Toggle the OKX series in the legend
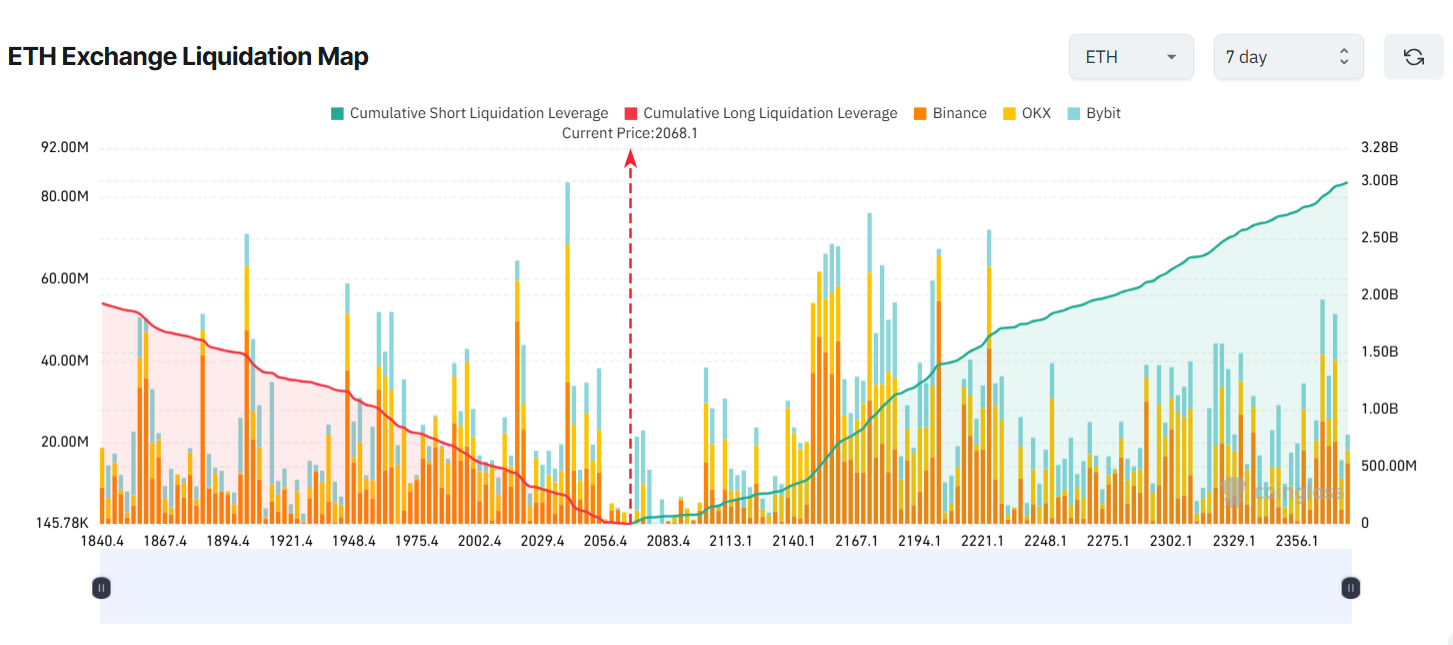Viewport: 1453px width, 645px height. 1027,112
